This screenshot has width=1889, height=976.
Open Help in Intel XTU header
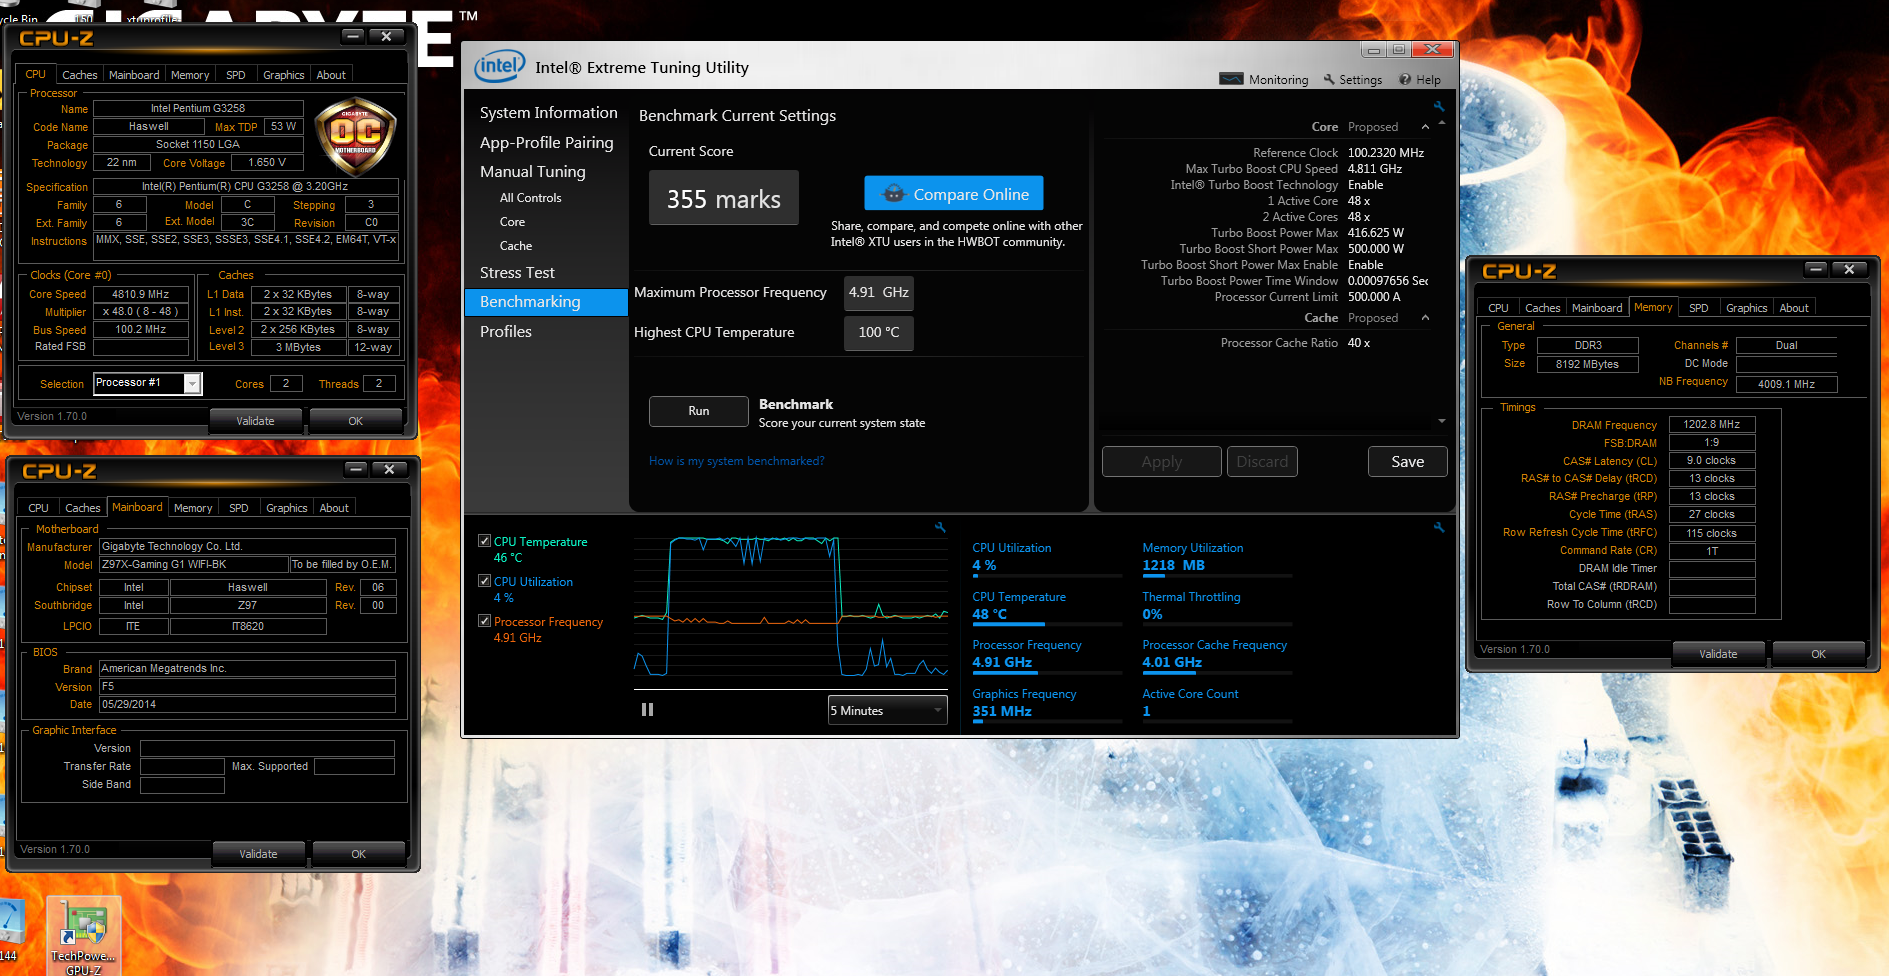click(1420, 80)
